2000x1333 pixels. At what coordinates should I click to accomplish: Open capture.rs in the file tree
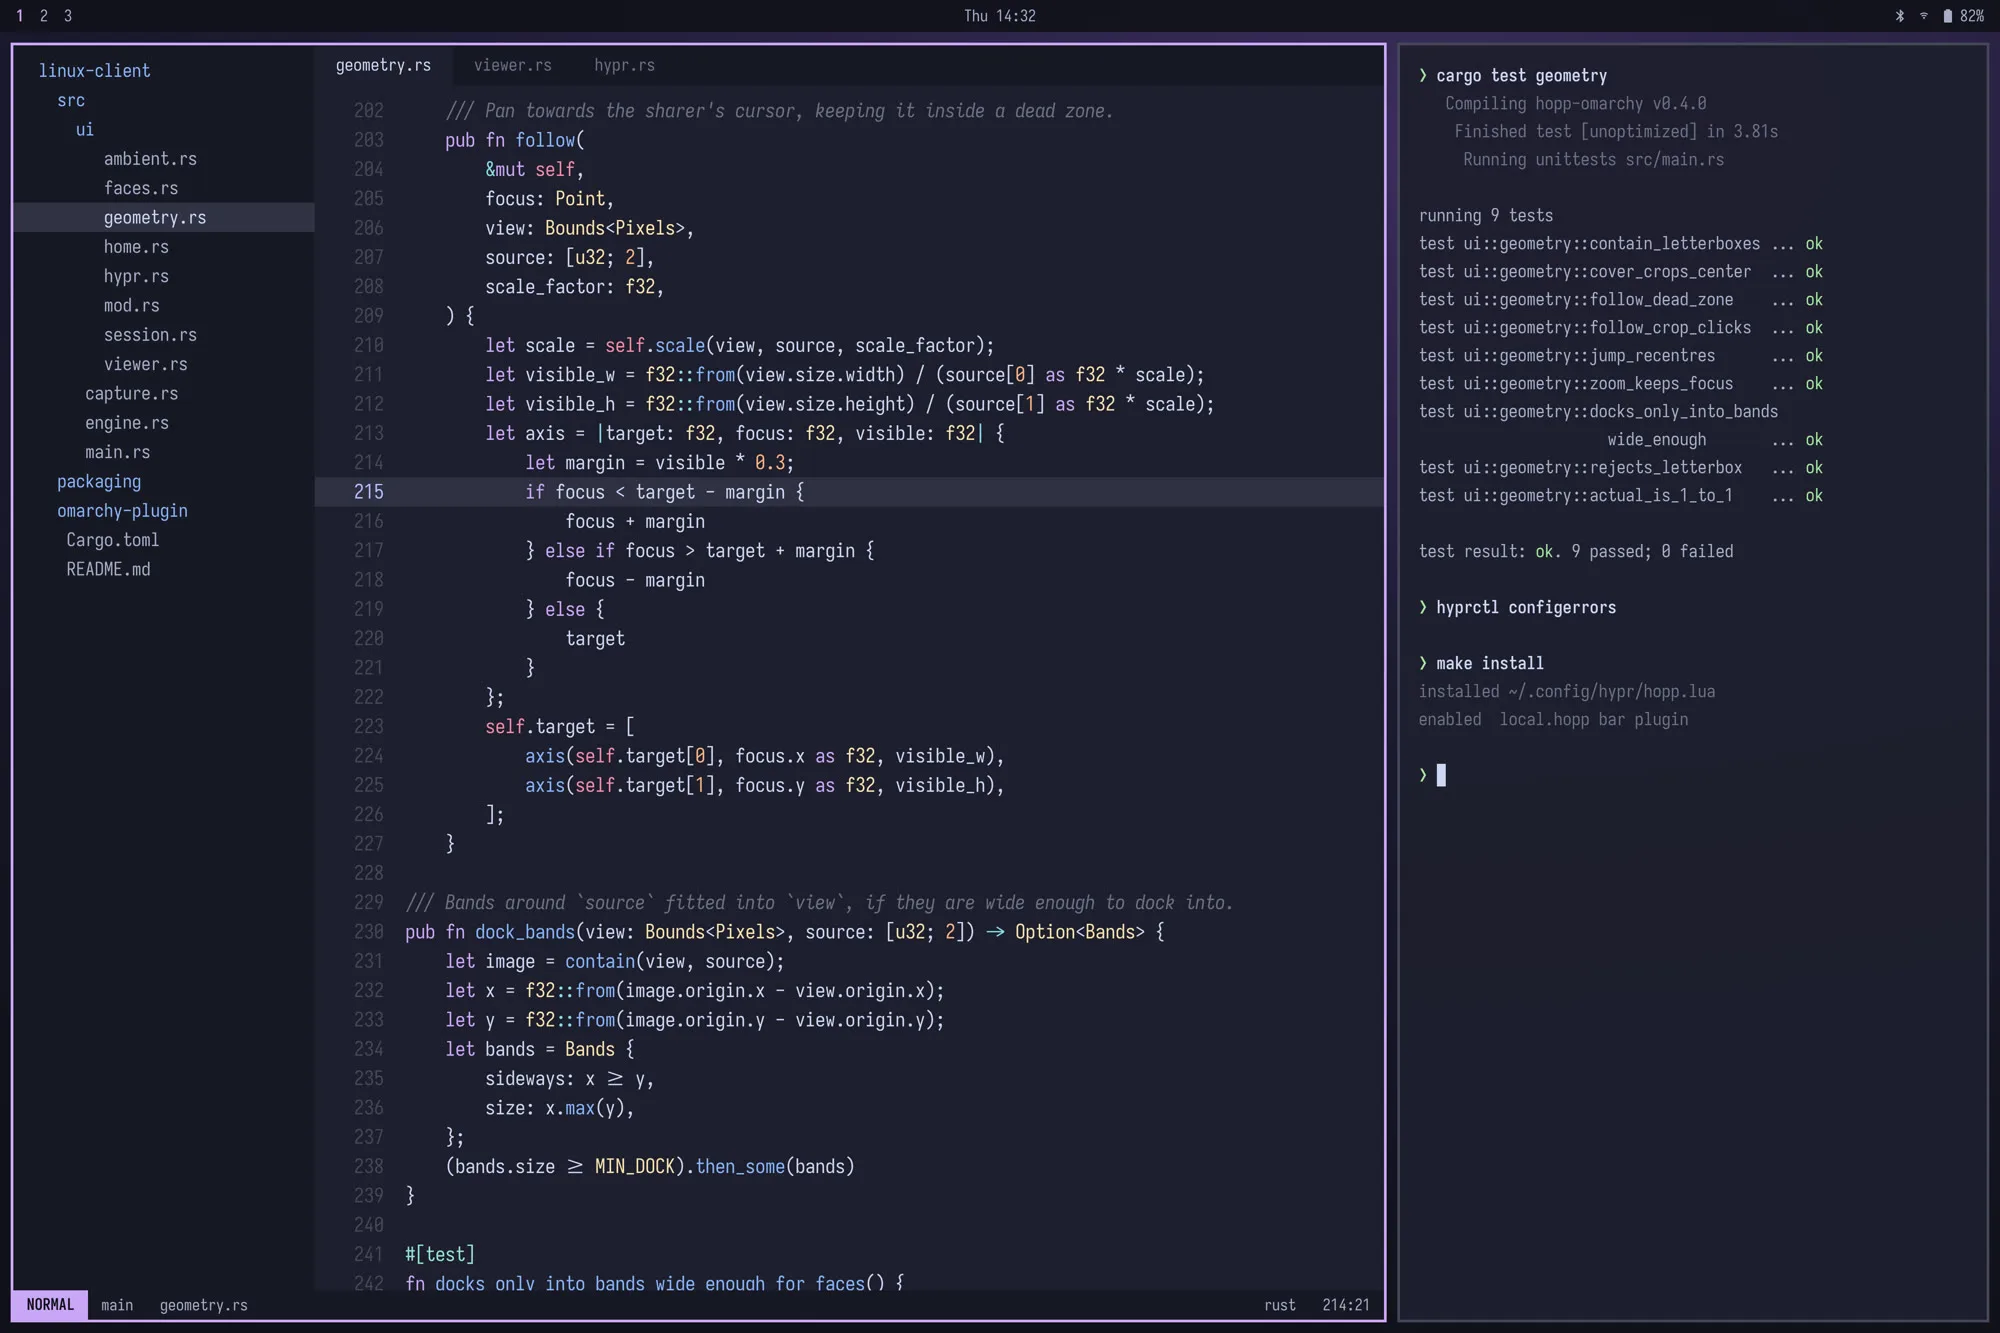[131, 393]
